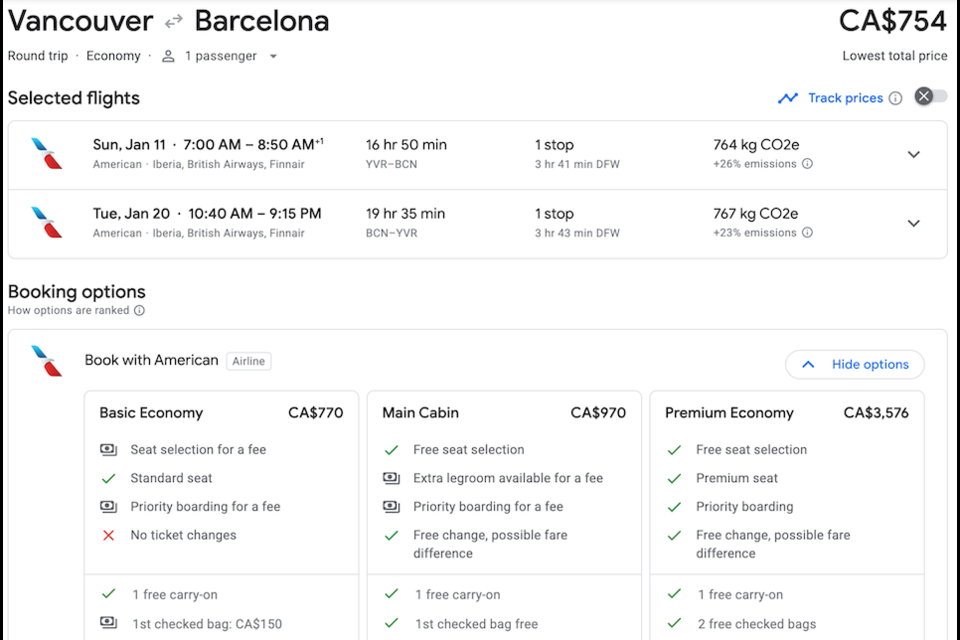Click the info icon beside +26% emissions
The image size is (960, 640).
807,164
